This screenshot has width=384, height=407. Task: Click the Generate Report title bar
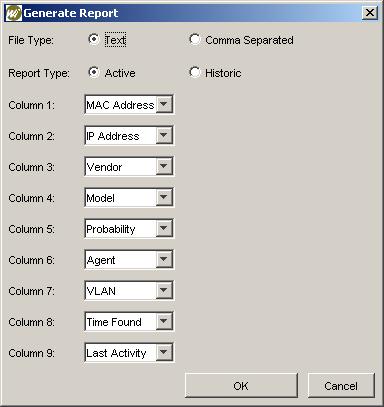pyautogui.click(x=192, y=13)
